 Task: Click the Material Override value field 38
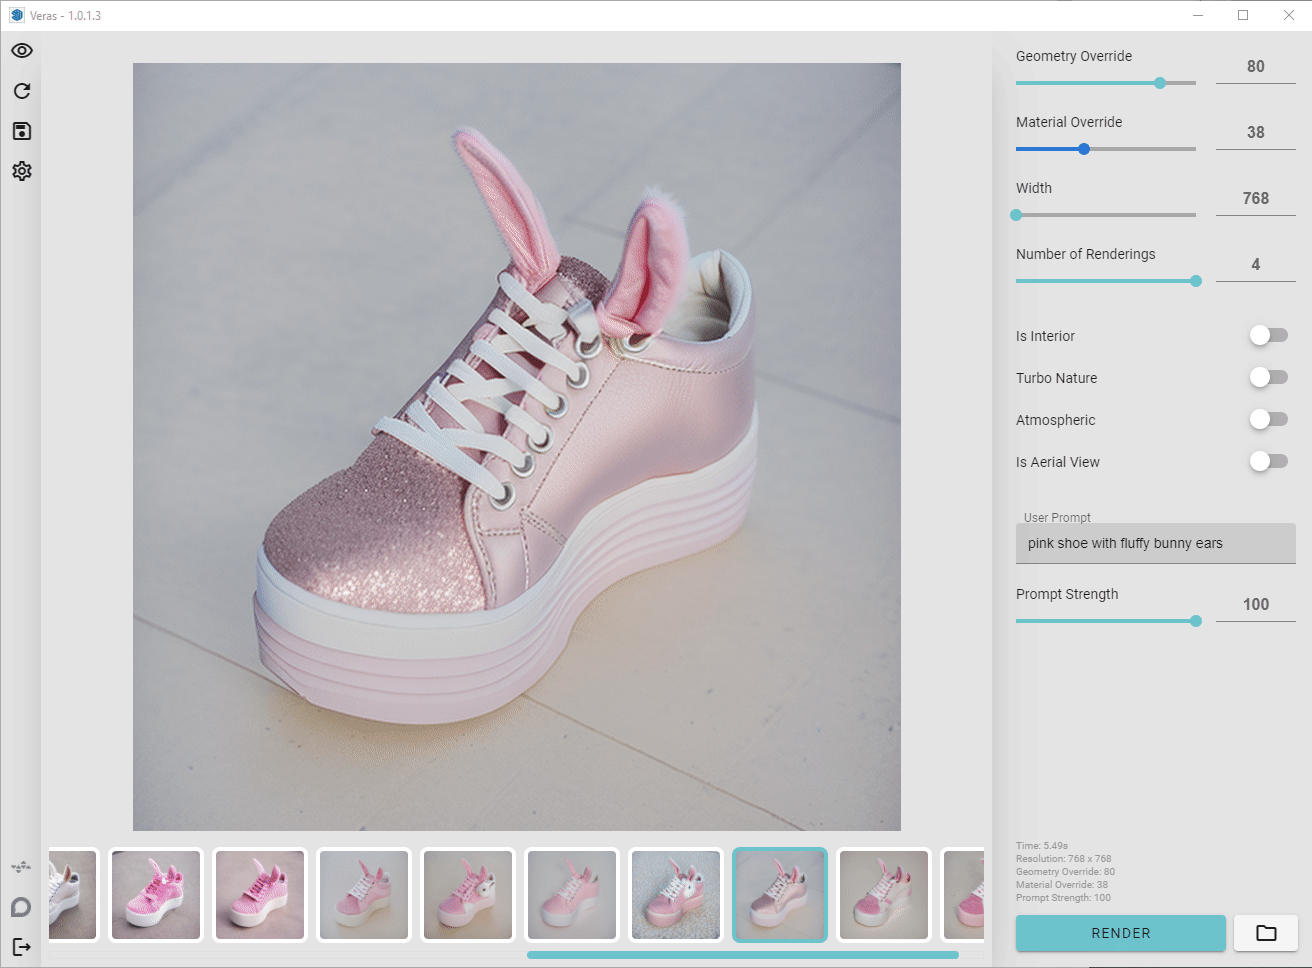pyautogui.click(x=1256, y=132)
